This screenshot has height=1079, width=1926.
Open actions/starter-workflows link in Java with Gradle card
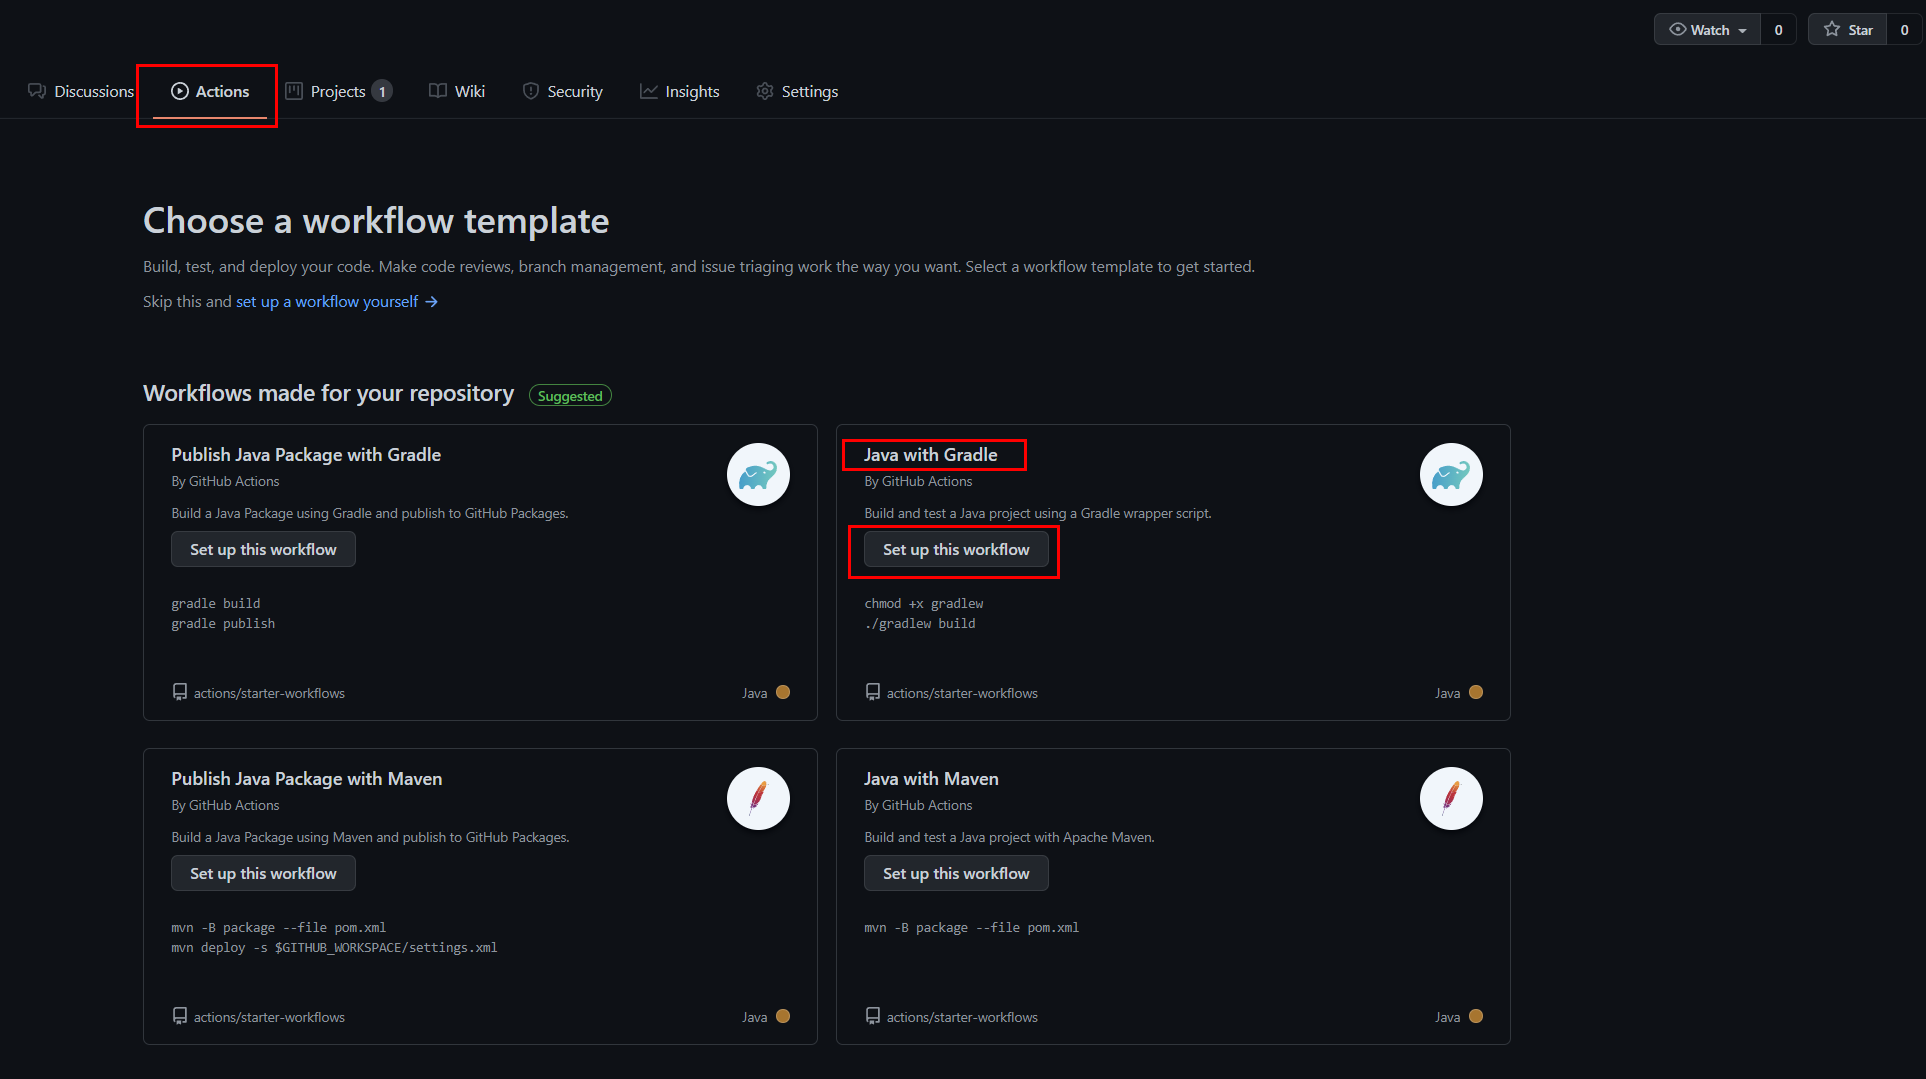tap(962, 693)
